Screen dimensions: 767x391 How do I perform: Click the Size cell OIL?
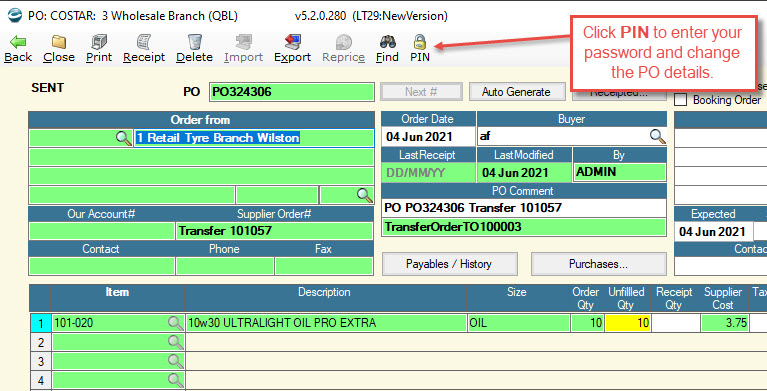point(519,323)
